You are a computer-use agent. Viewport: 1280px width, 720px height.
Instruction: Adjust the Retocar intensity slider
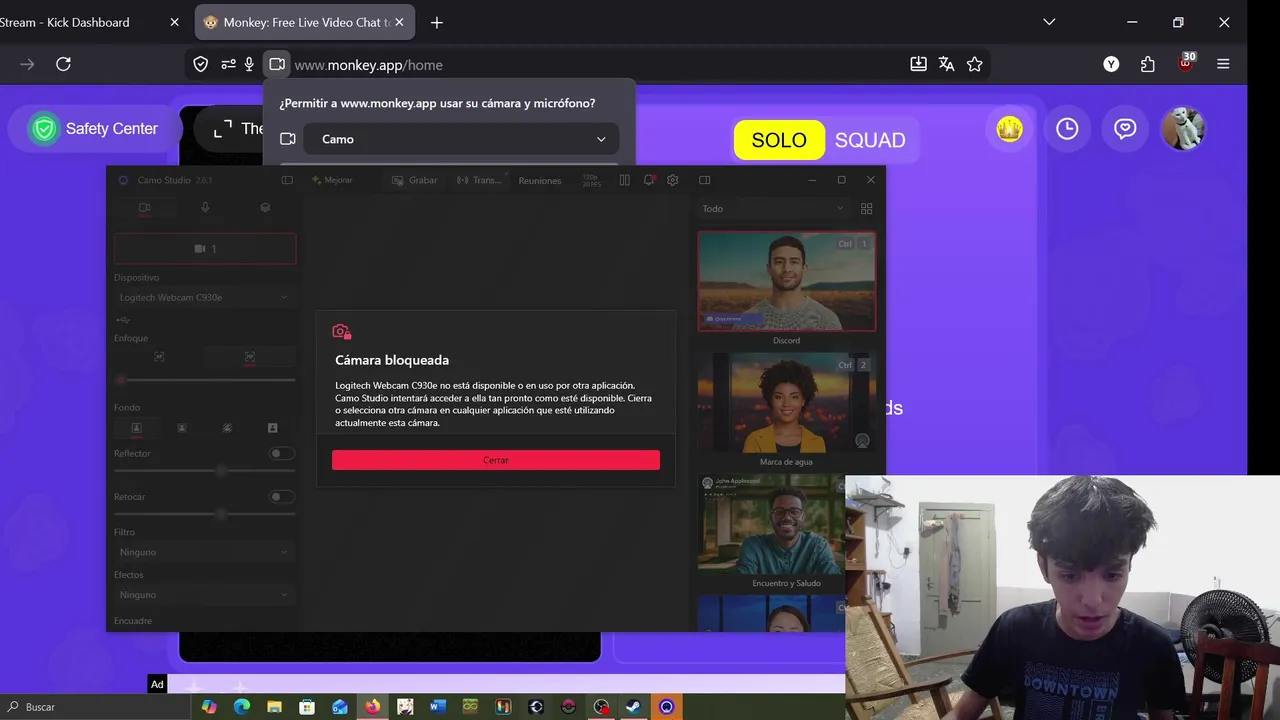pos(205,514)
